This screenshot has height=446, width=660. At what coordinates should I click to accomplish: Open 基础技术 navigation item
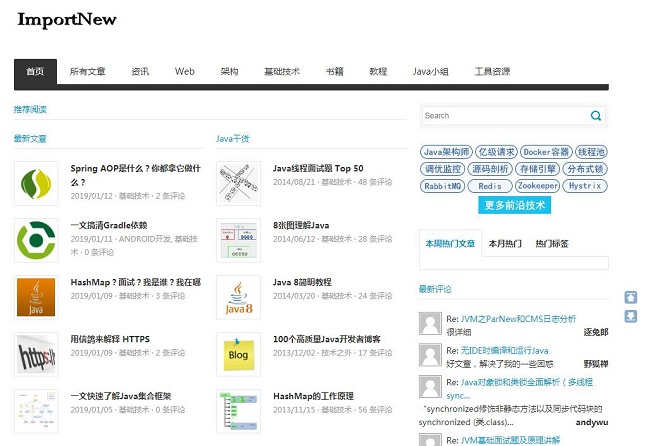tap(282, 72)
